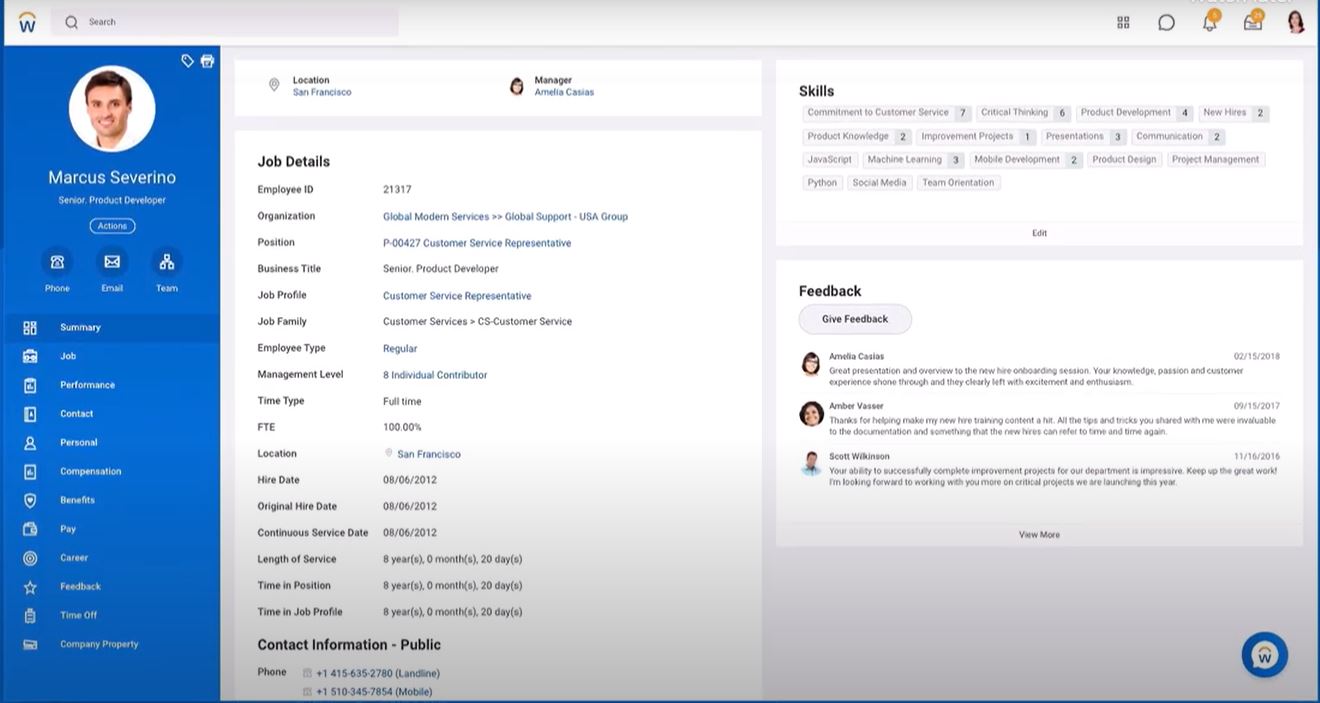Click the Summary grid icon
1320x703 pixels.
[30, 328]
